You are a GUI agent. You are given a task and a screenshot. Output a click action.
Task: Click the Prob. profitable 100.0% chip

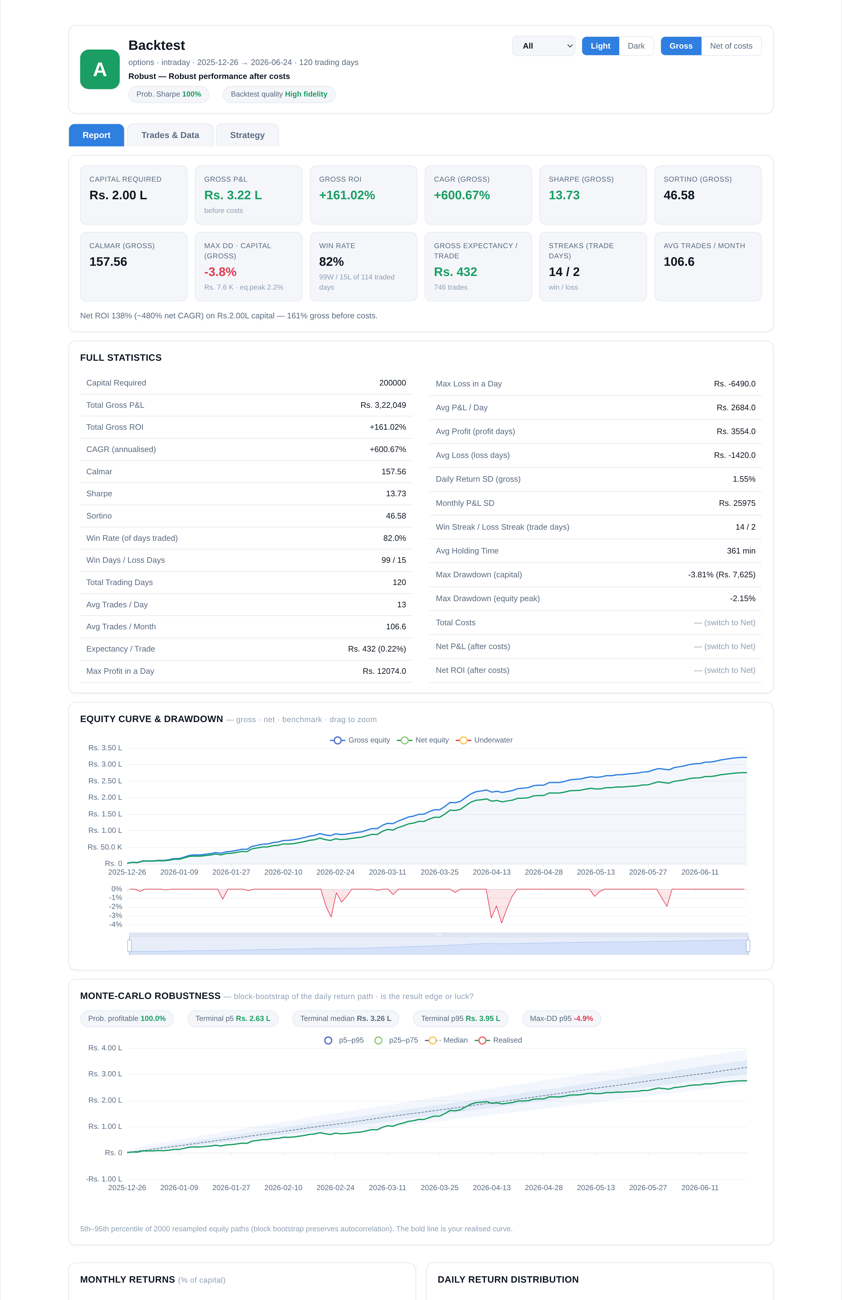click(x=127, y=1018)
